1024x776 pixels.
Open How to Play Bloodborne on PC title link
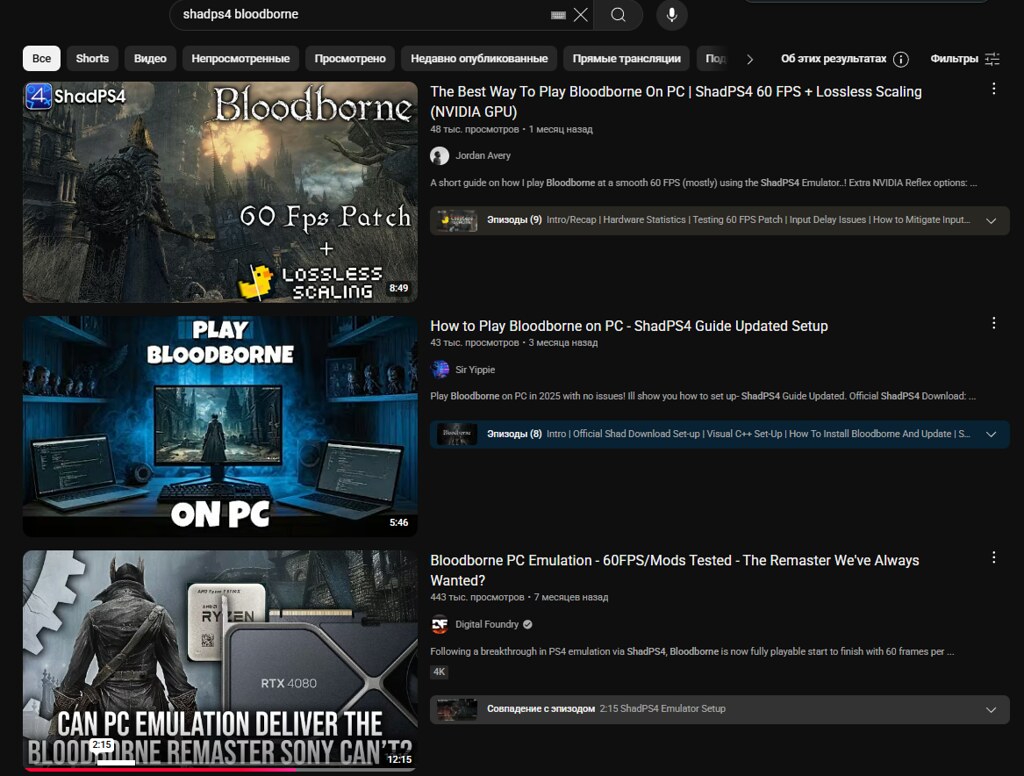click(x=629, y=326)
